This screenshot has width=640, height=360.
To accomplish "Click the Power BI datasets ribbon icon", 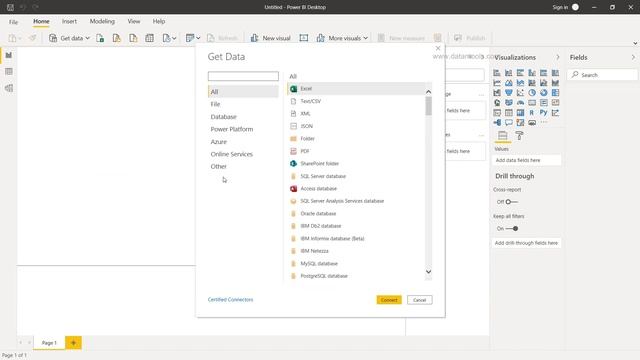I will coord(117,38).
